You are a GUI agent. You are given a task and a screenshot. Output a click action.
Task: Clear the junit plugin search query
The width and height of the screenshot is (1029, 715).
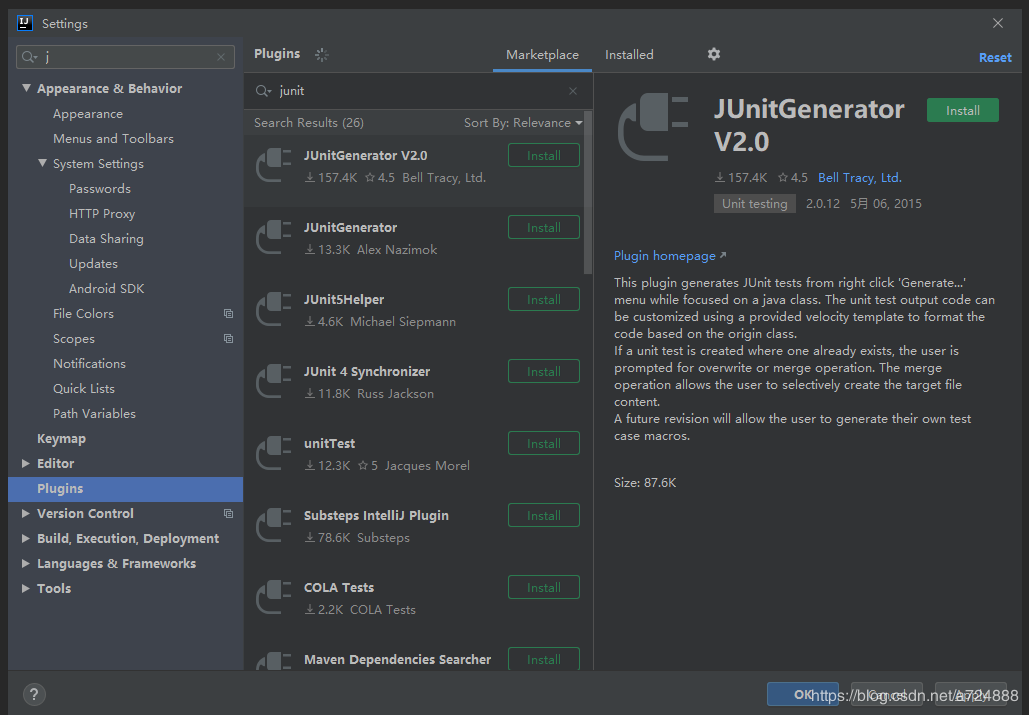573,91
